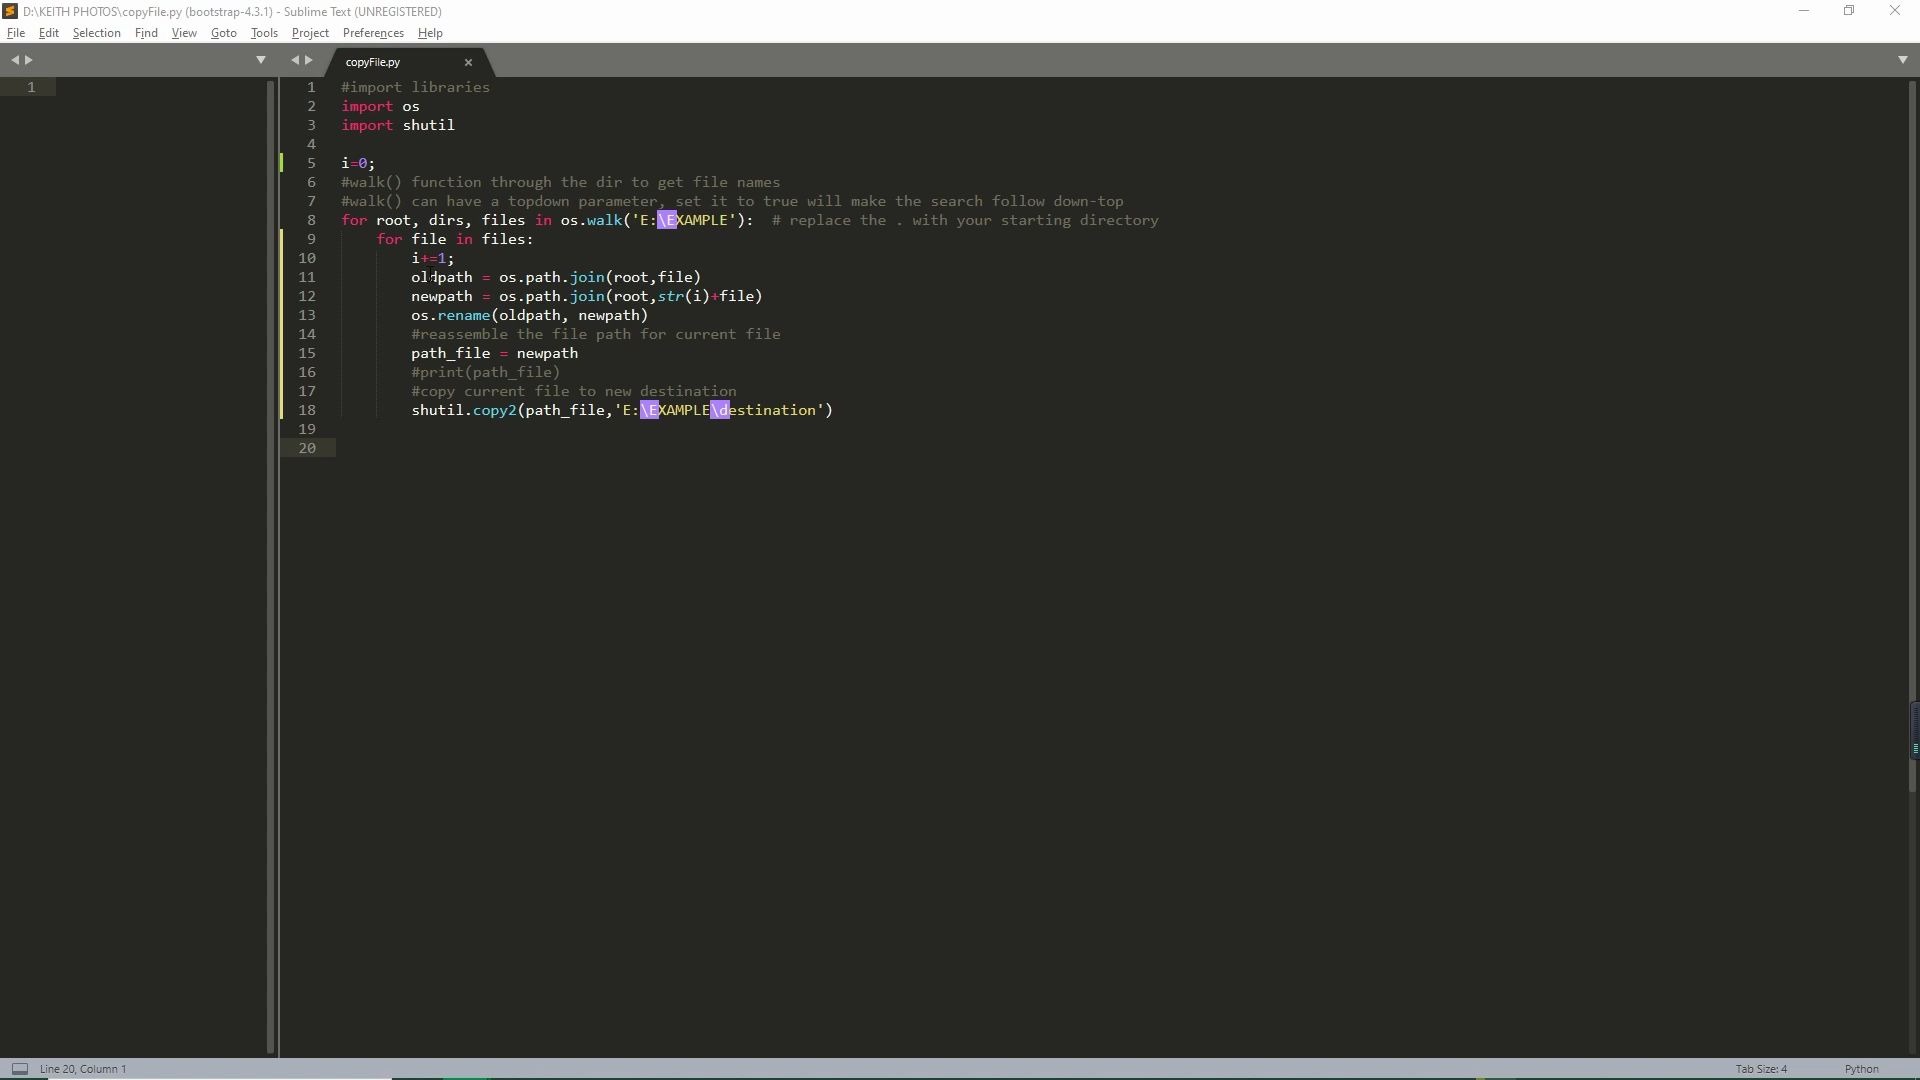This screenshot has width=1920, height=1080.
Task: Open the Tab Size: 4 selector
Action: (1761, 1068)
